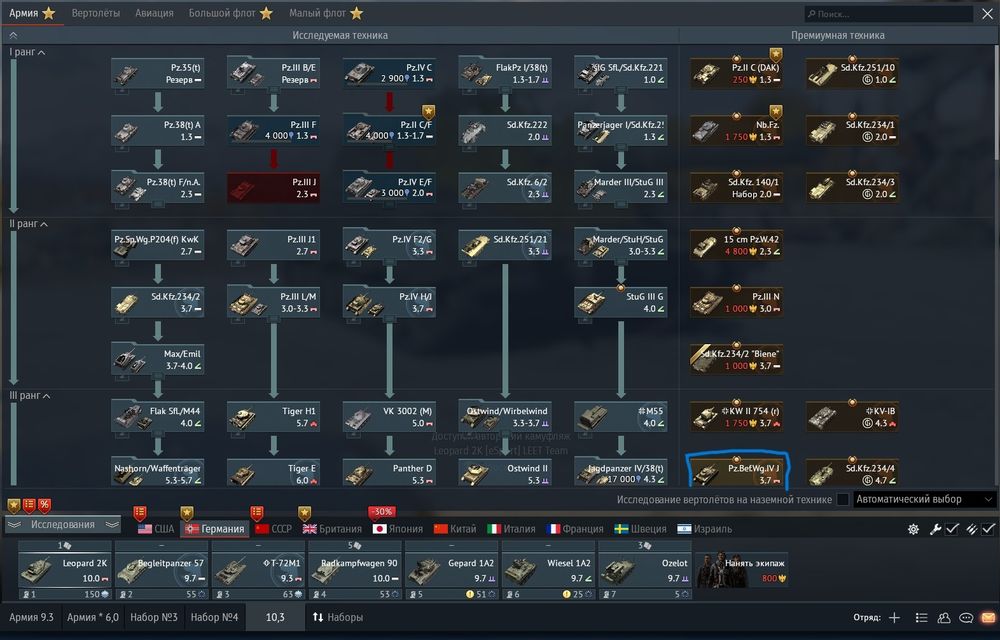Image resolution: width=1000 pixels, height=640 pixels.
Task: Select the locked red Pz.III J vehicle
Action: 274,188
